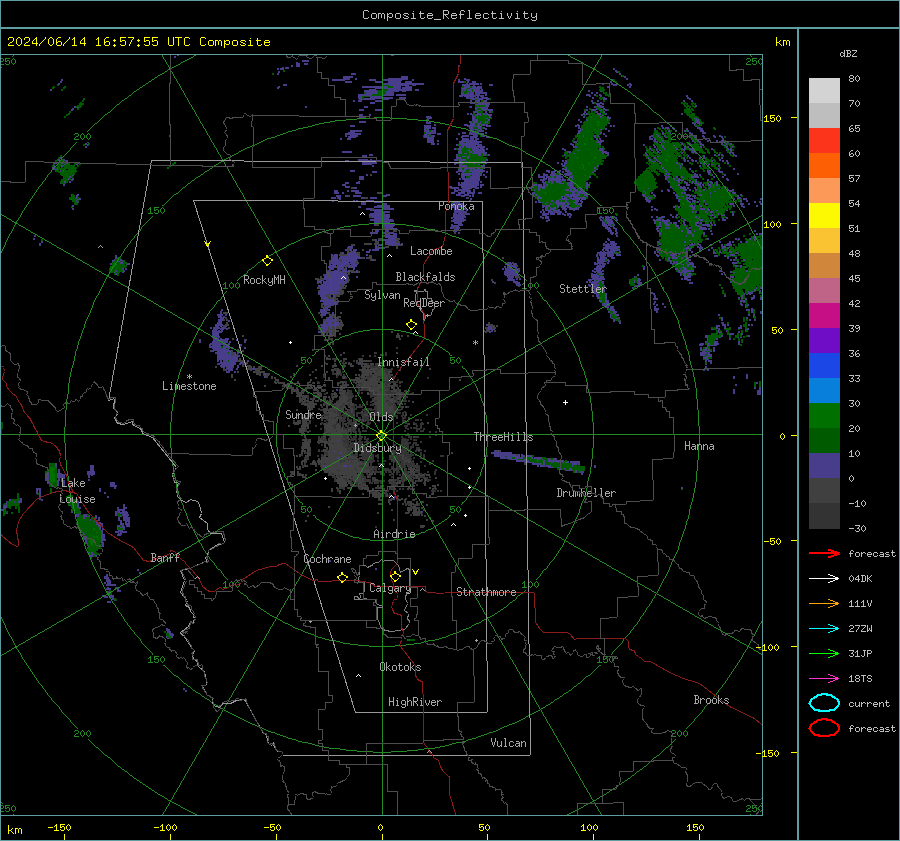This screenshot has height=841, width=900.
Task: Click the yellow diamond marker near RockyMH
Action: click(x=267, y=261)
